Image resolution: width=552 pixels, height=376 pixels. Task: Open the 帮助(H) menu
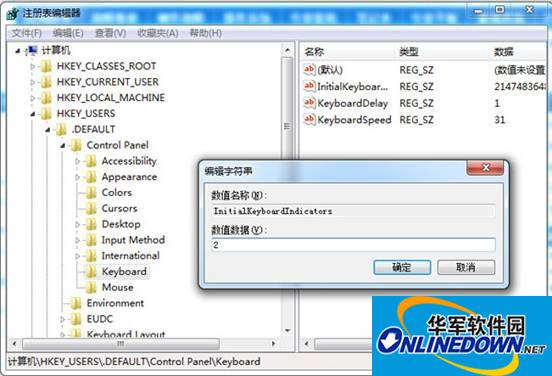[x=206, y=33]
